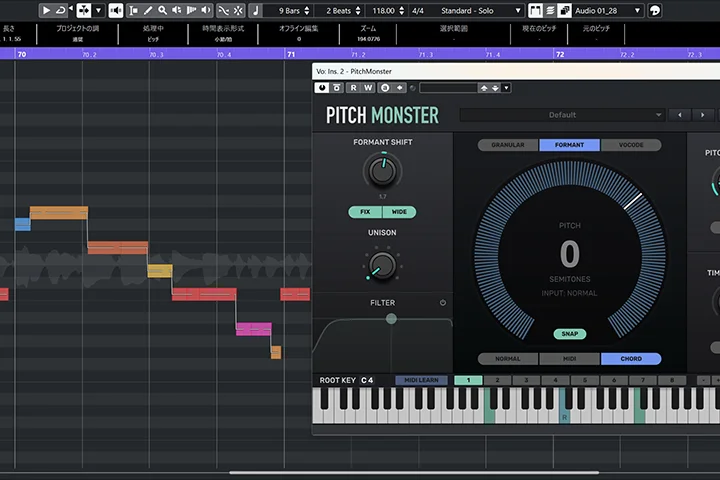Toggle the Audition Loop icon
The width and height of the screenshot is (720, 480).
(60, 10)
